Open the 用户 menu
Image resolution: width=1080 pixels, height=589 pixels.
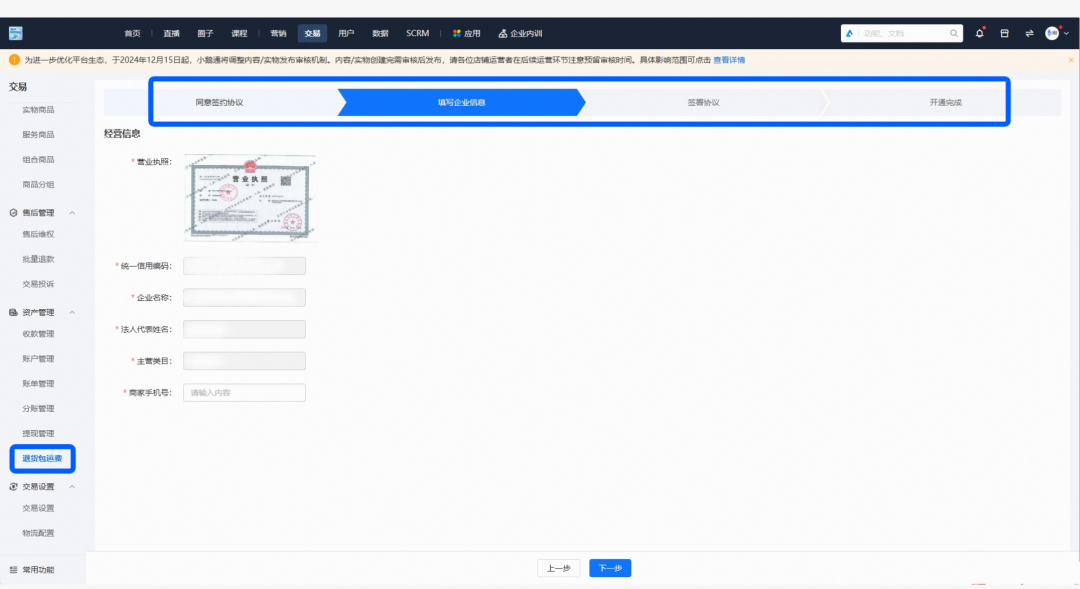tap(346, 33)
